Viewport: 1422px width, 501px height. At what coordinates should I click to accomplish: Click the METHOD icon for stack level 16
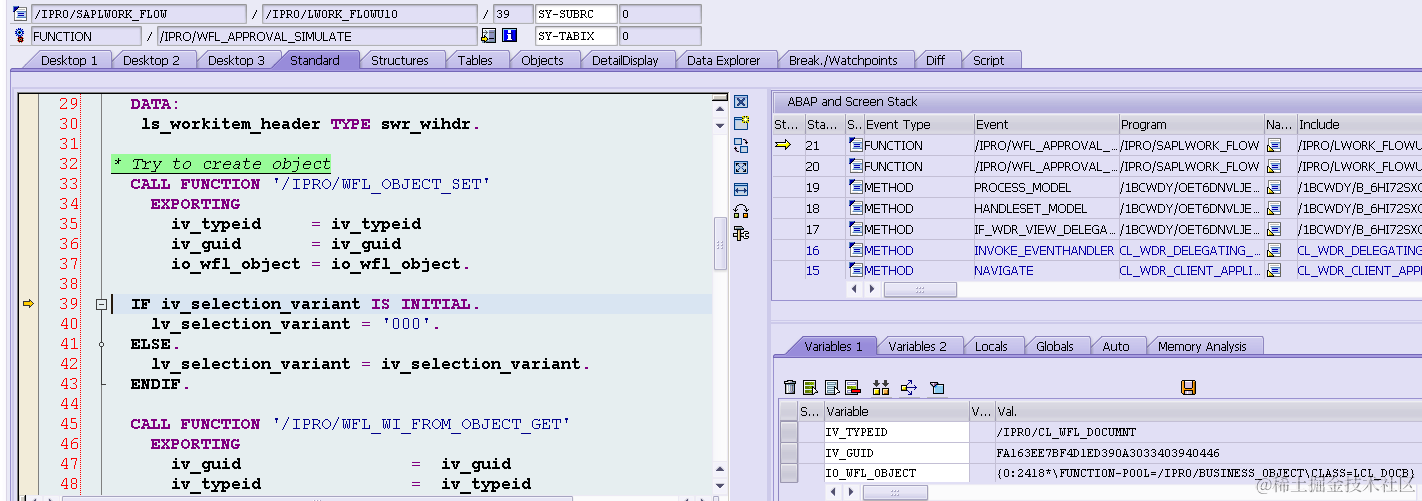856,250
